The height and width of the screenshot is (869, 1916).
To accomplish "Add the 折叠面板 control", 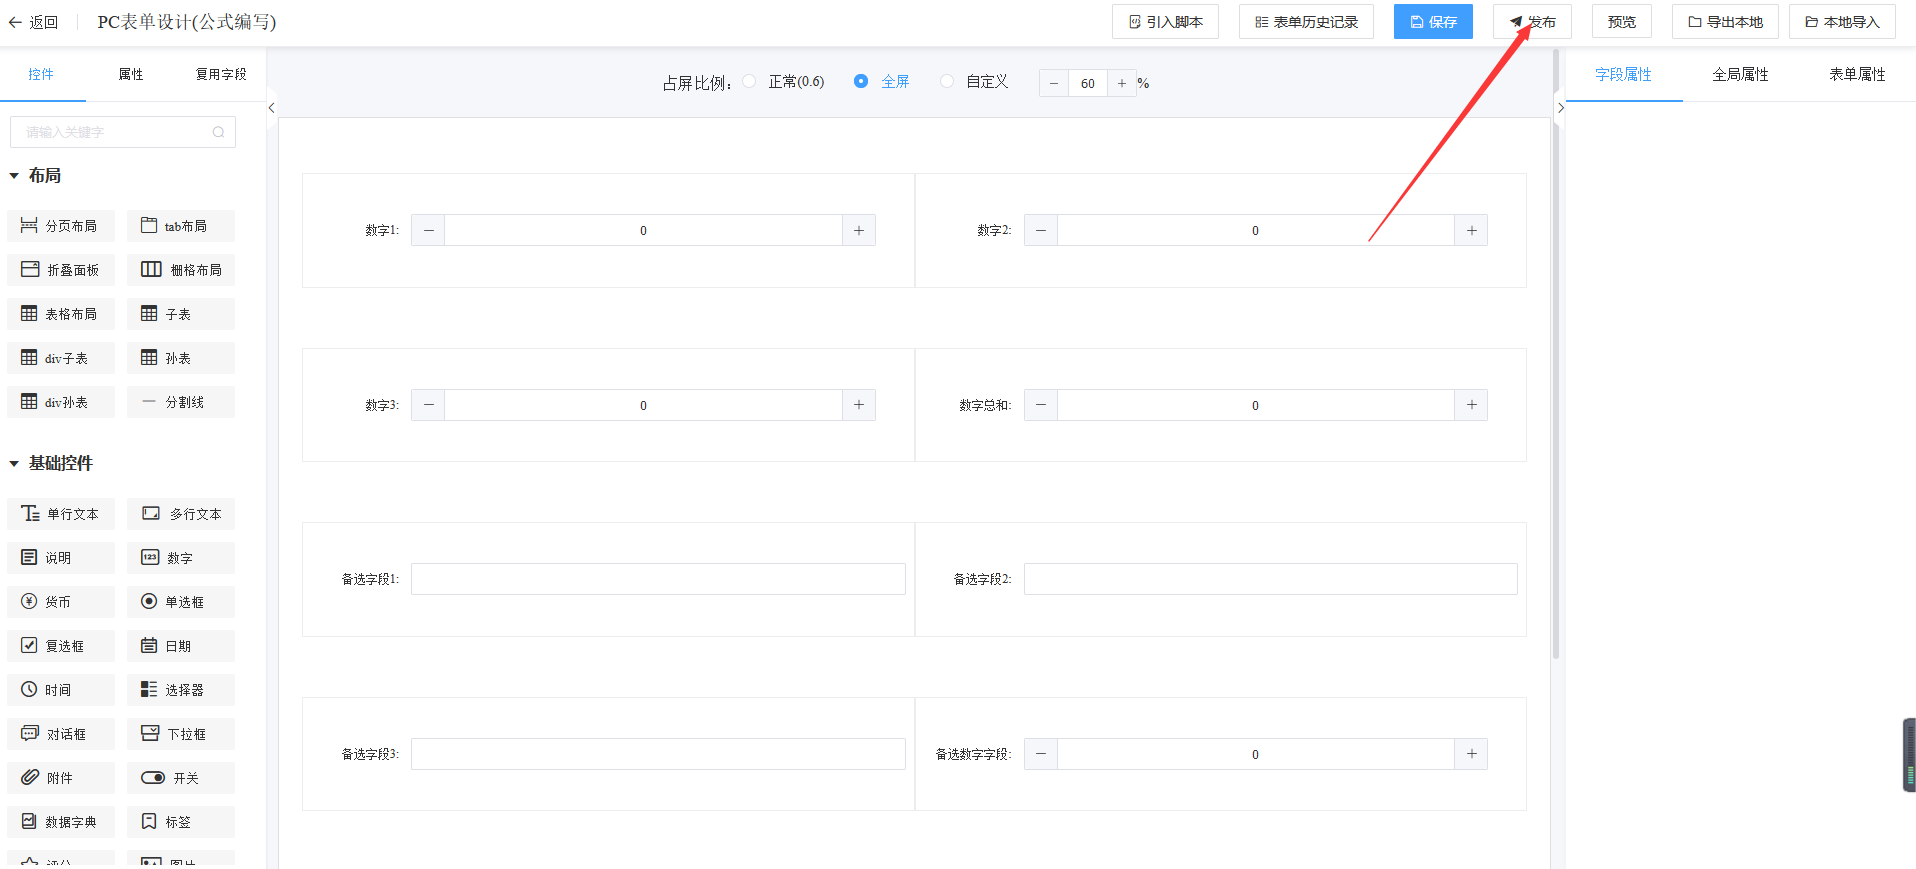I will [x=61, y=270].
